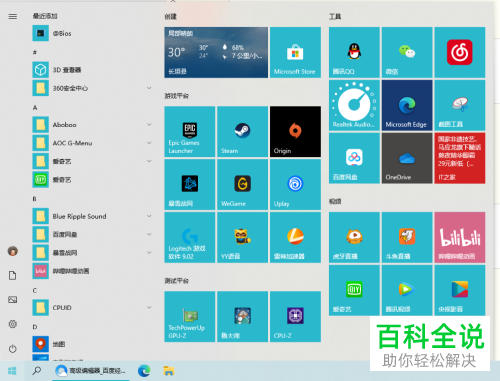Select the 工具 group title
This screenshot has width=500, height=381.
[x=335, y=16]
